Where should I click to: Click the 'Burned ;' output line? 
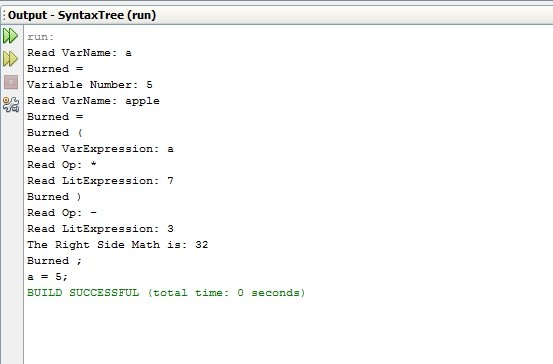[54, 261]
